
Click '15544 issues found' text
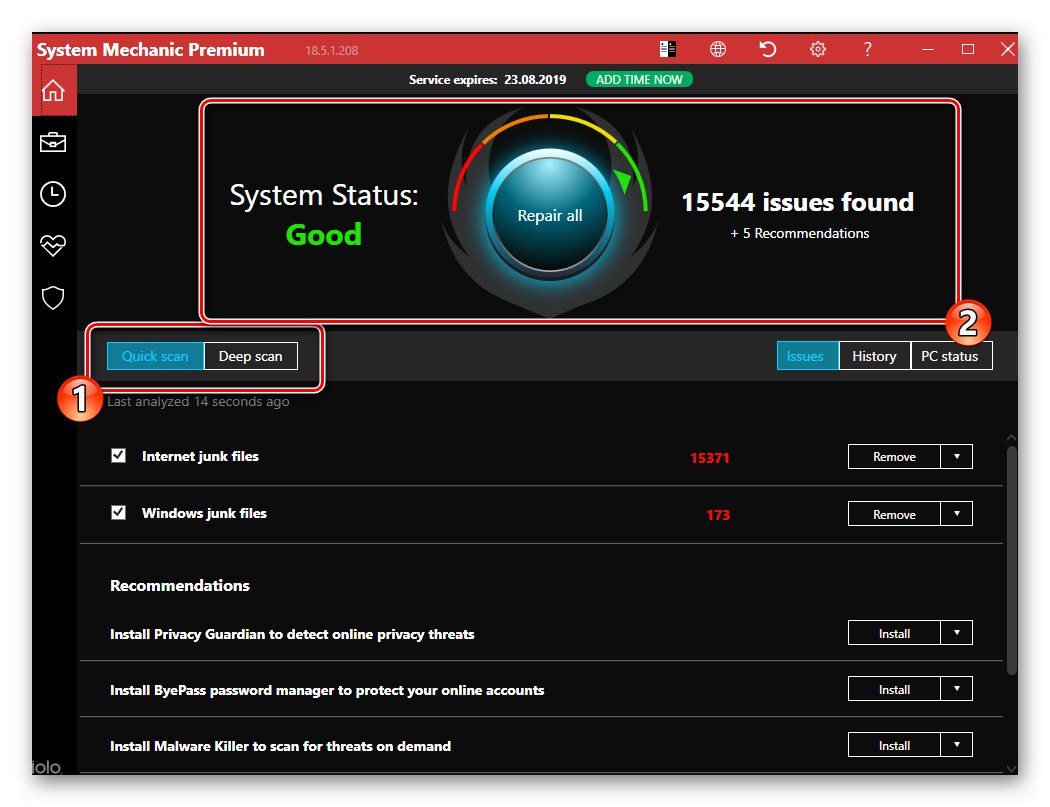tap(798, 202)
